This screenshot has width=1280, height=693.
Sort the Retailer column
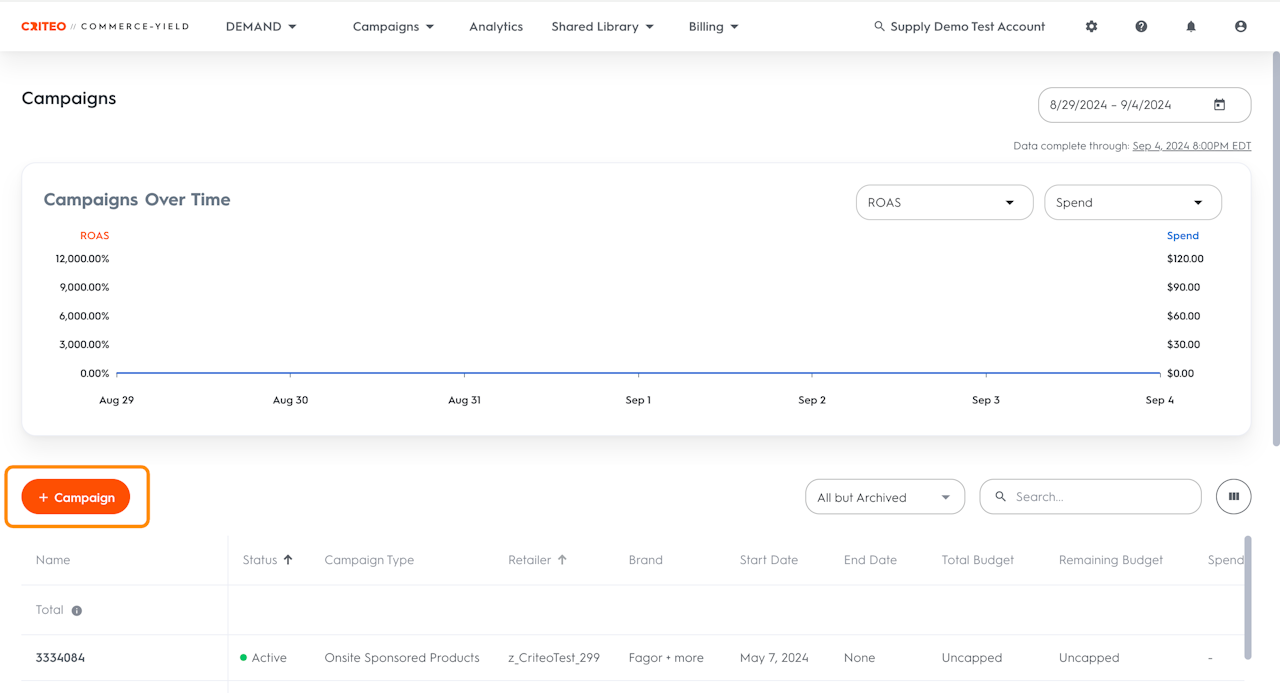[x=562, y=560]
